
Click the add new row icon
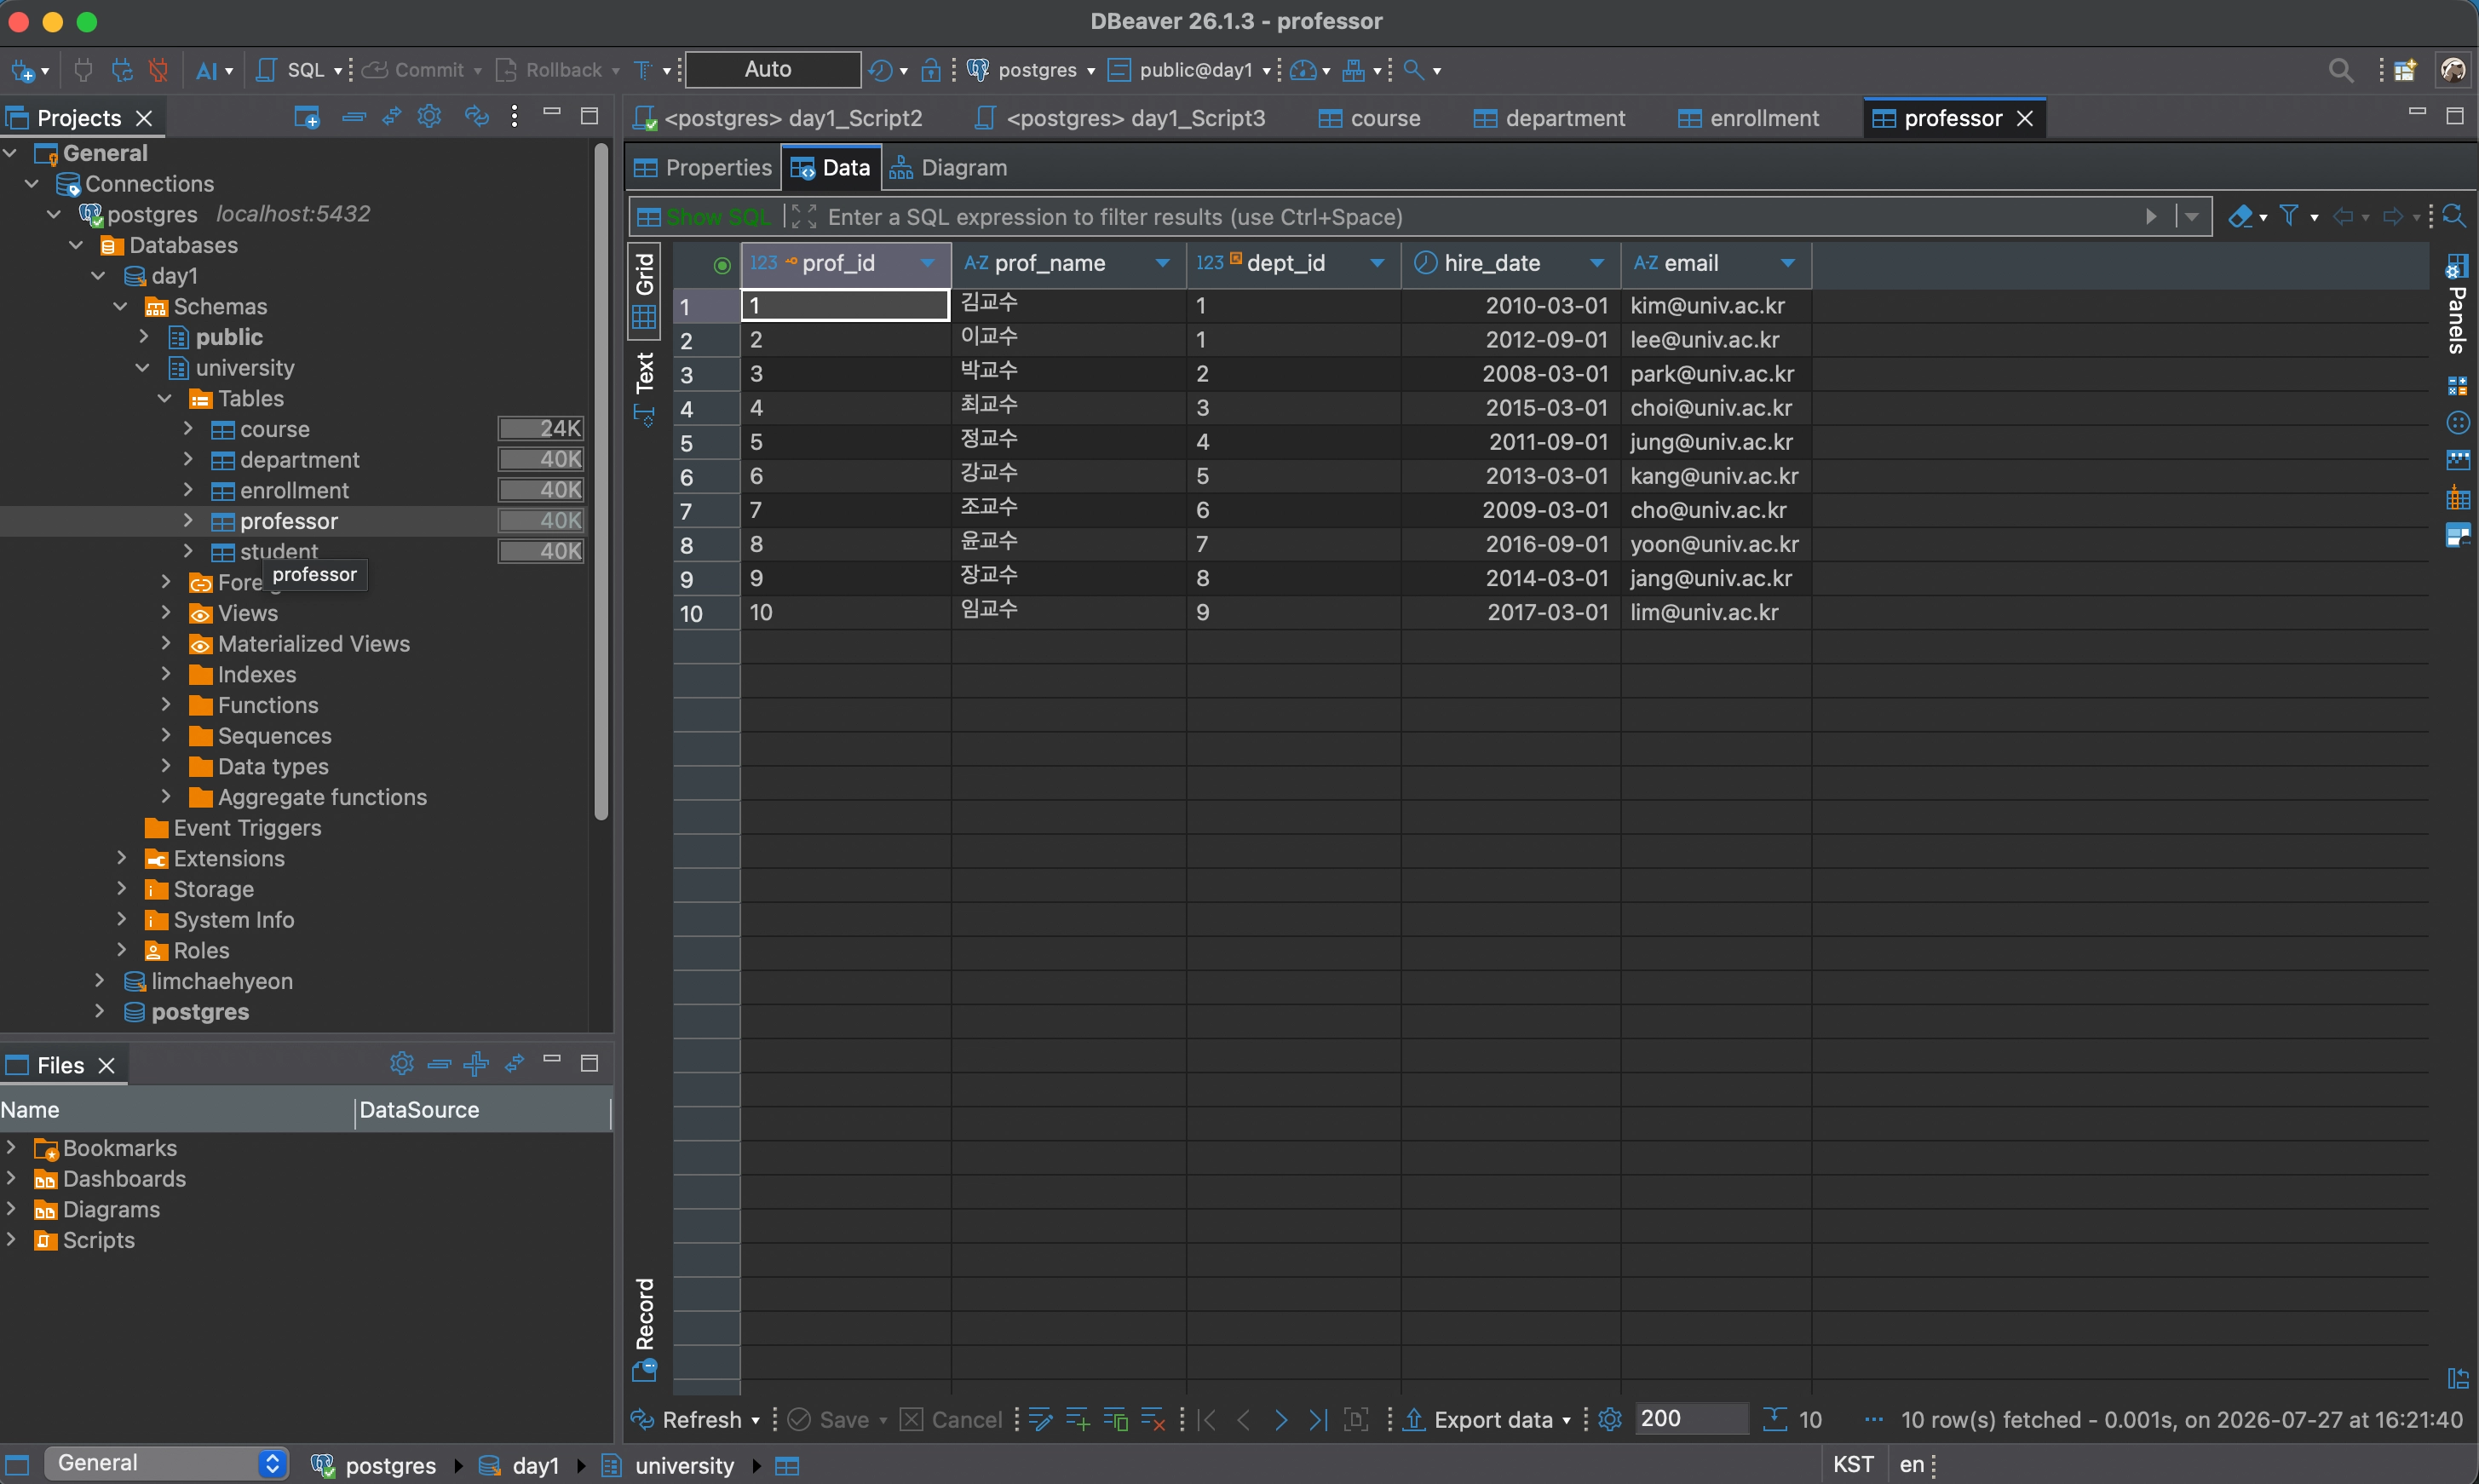pyautogui.click(x=1078, y=1420)
